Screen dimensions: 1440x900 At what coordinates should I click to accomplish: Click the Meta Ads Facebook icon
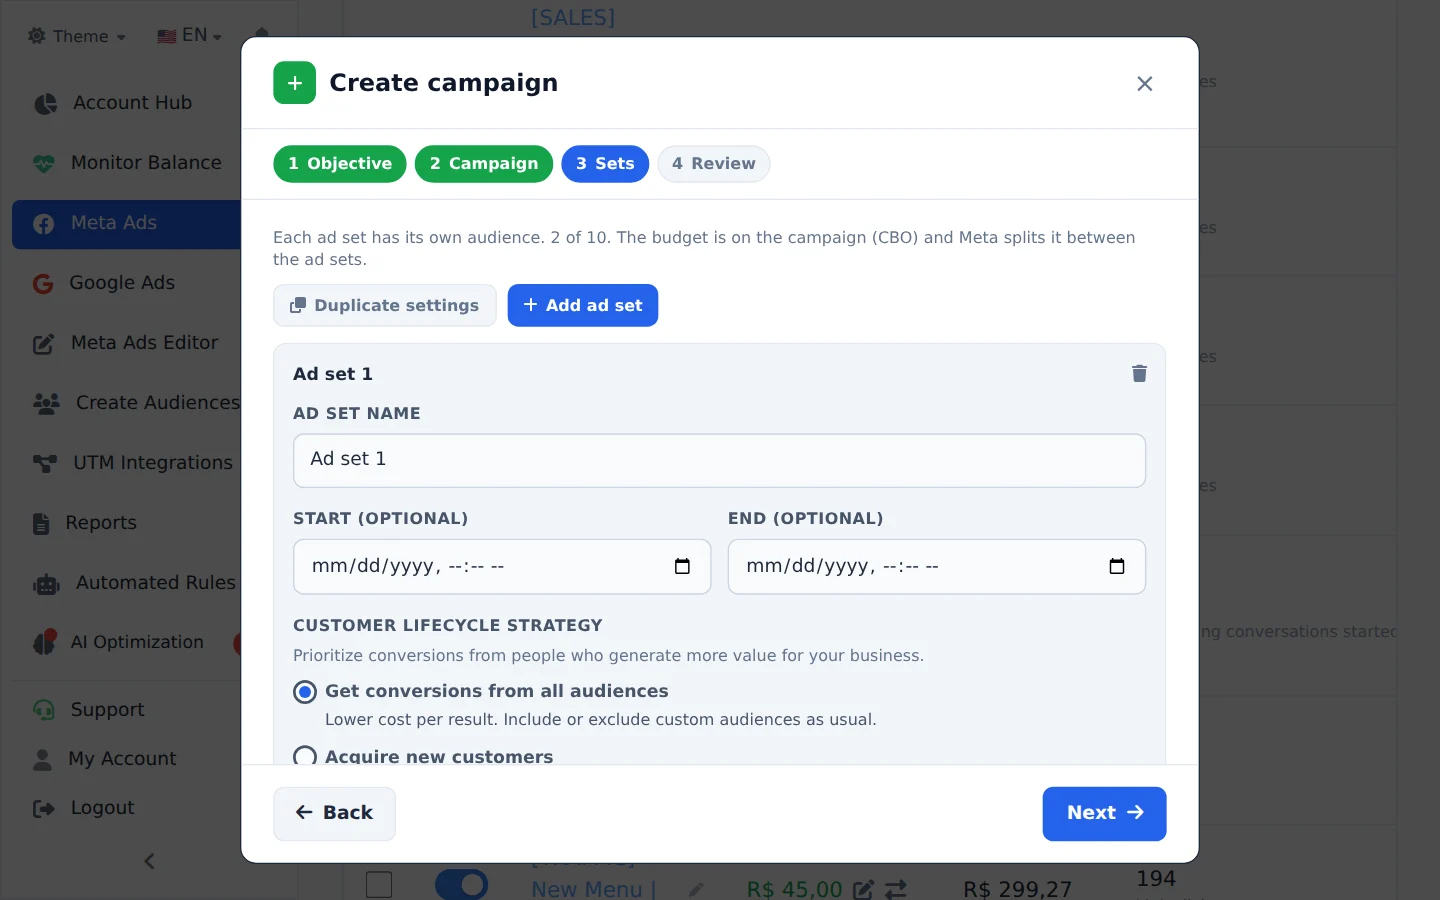click(44, 224)
